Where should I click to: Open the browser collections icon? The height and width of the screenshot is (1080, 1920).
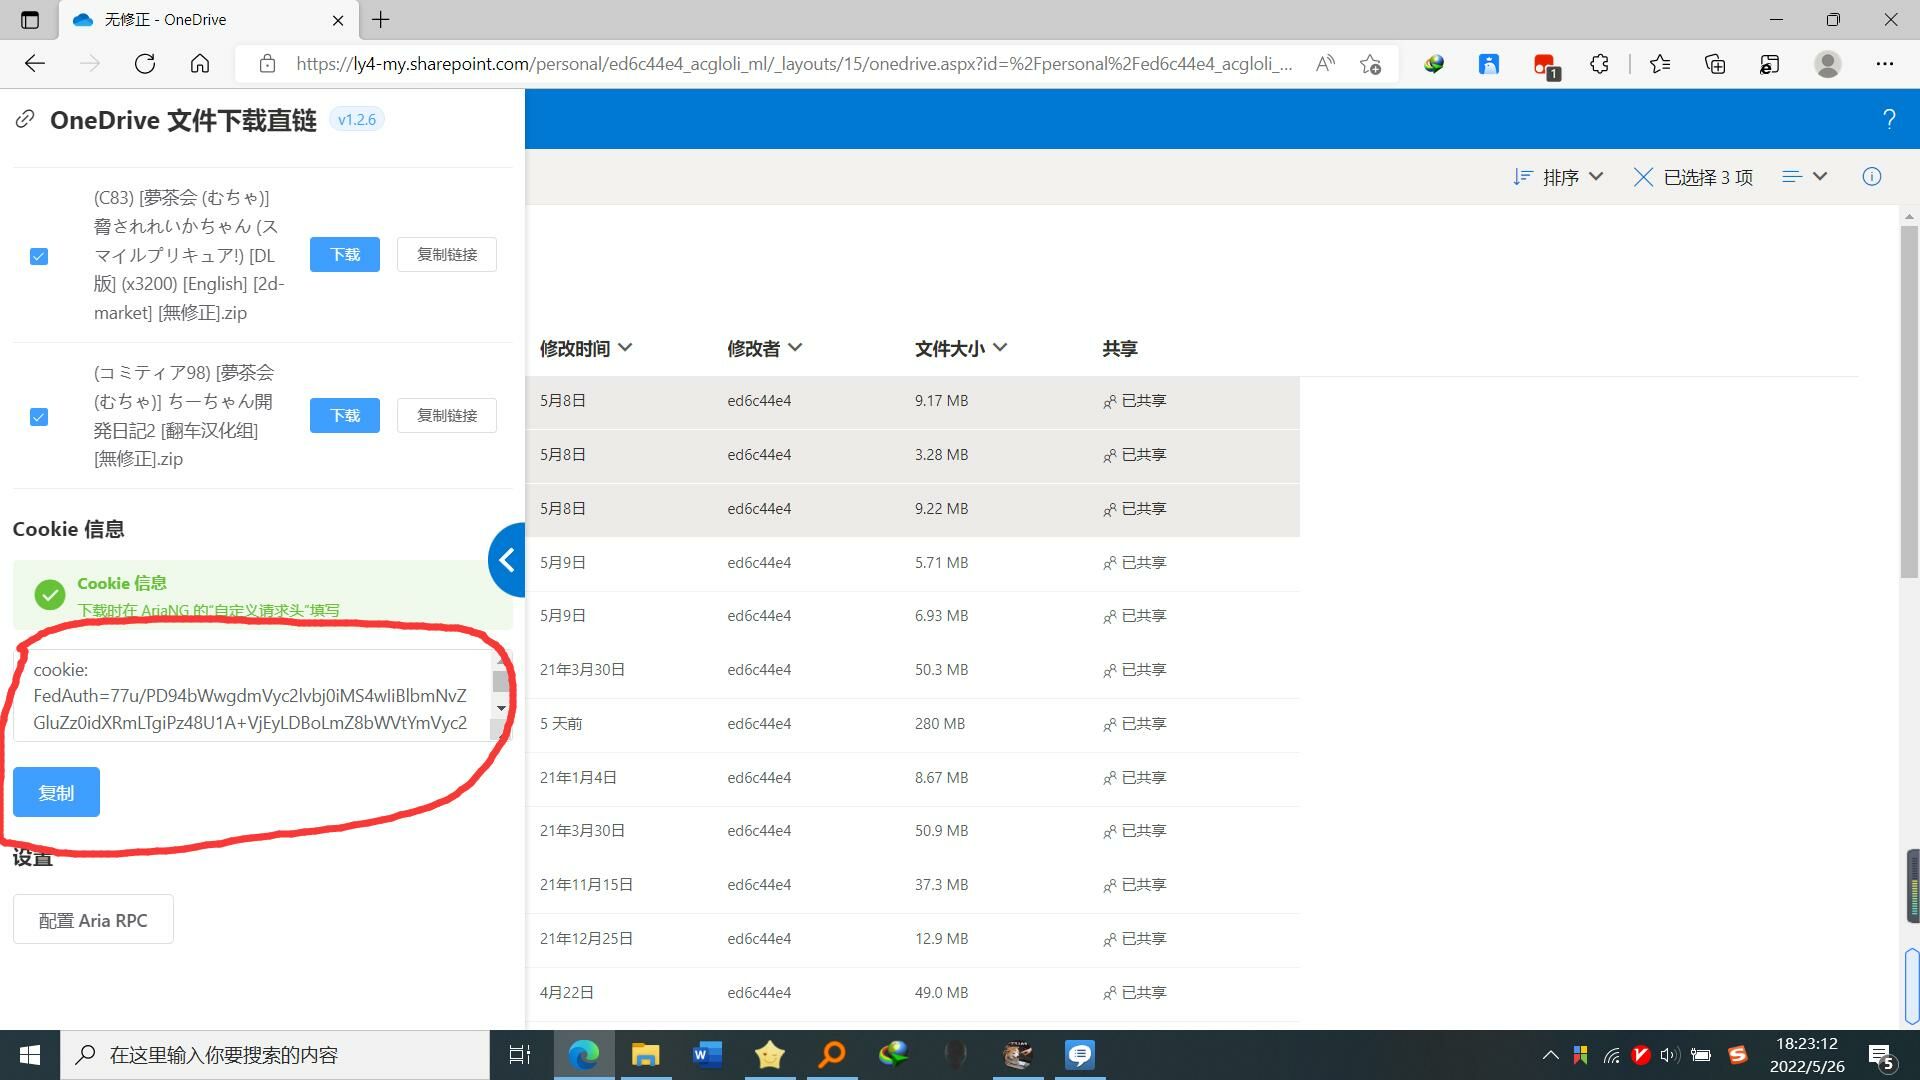pyautogui.click(x=1715, y=64)
